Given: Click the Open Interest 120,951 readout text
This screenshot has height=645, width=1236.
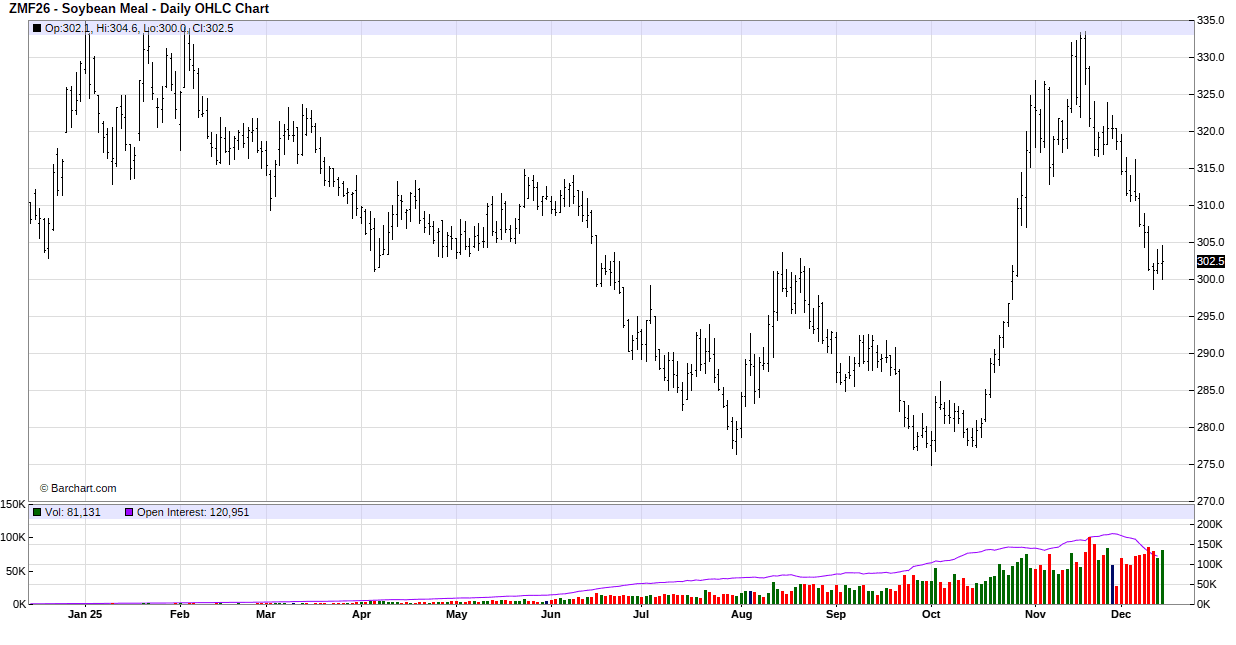Looking at the screenshot, I should pos(193,512).
